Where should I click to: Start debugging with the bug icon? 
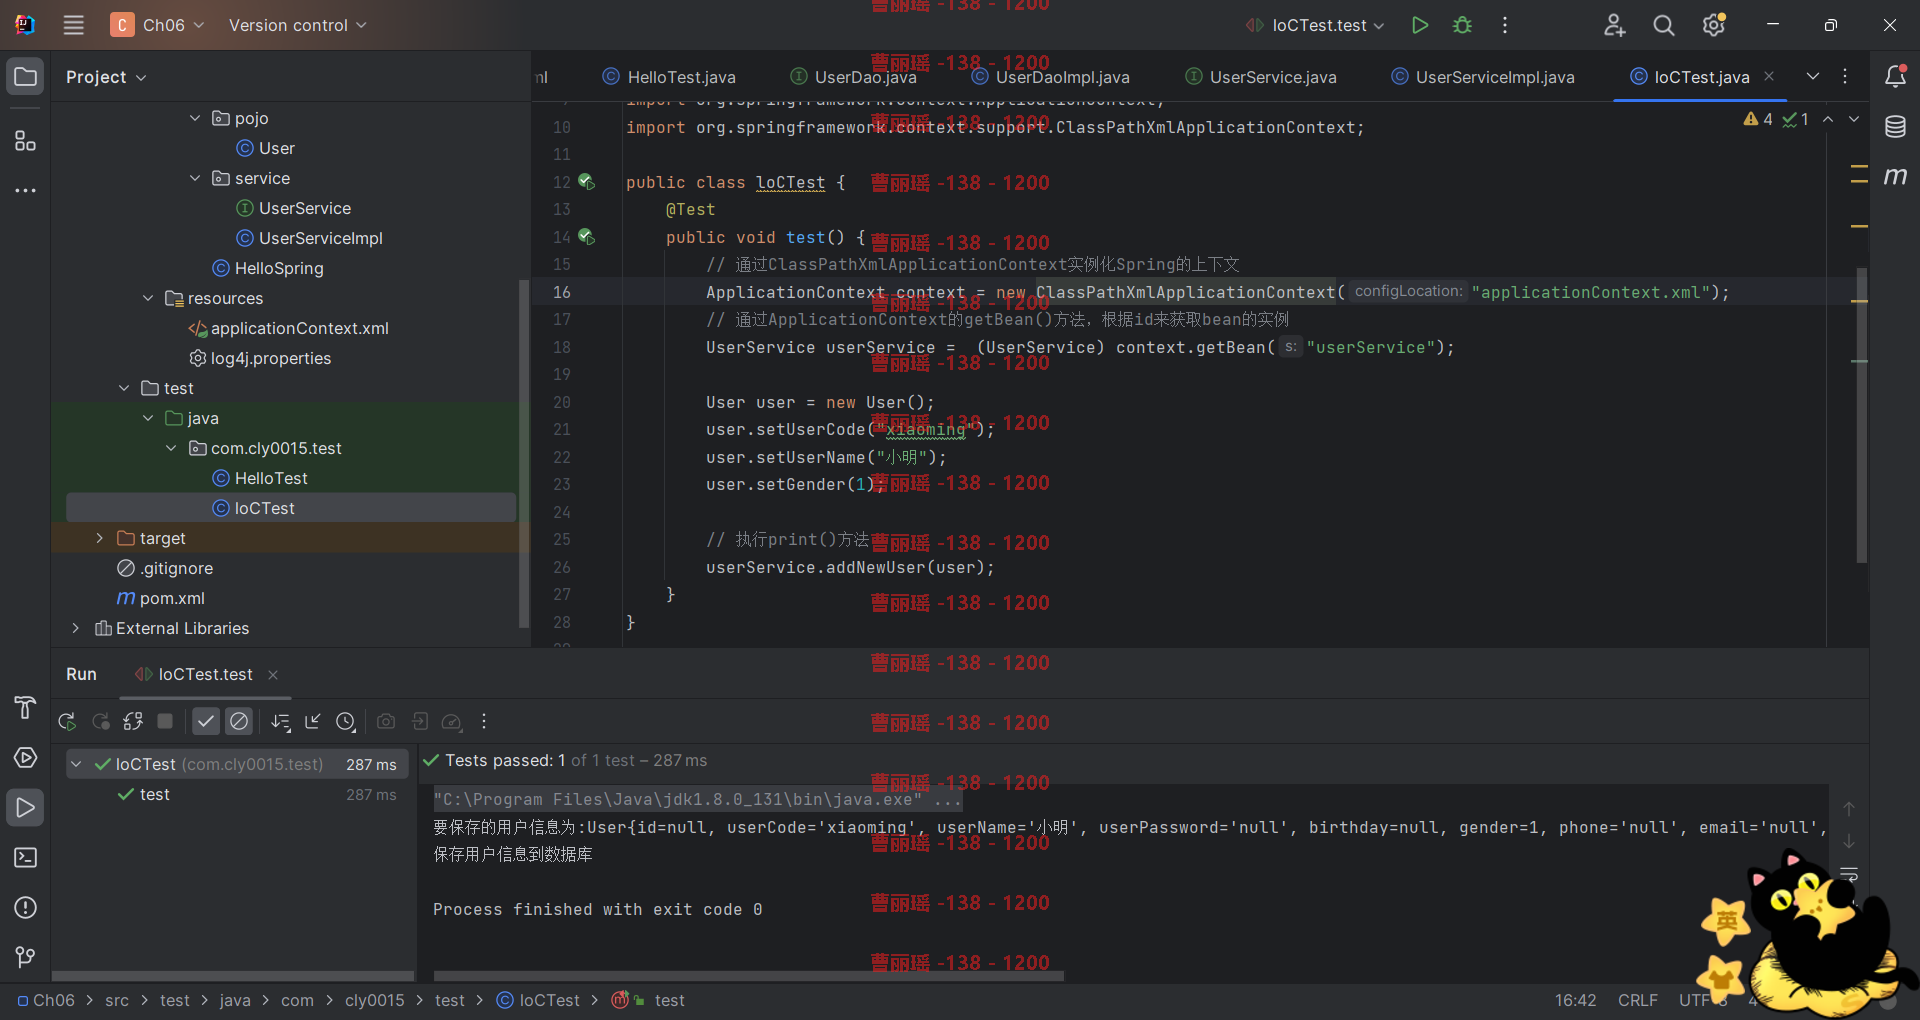tap(1462, 25)
